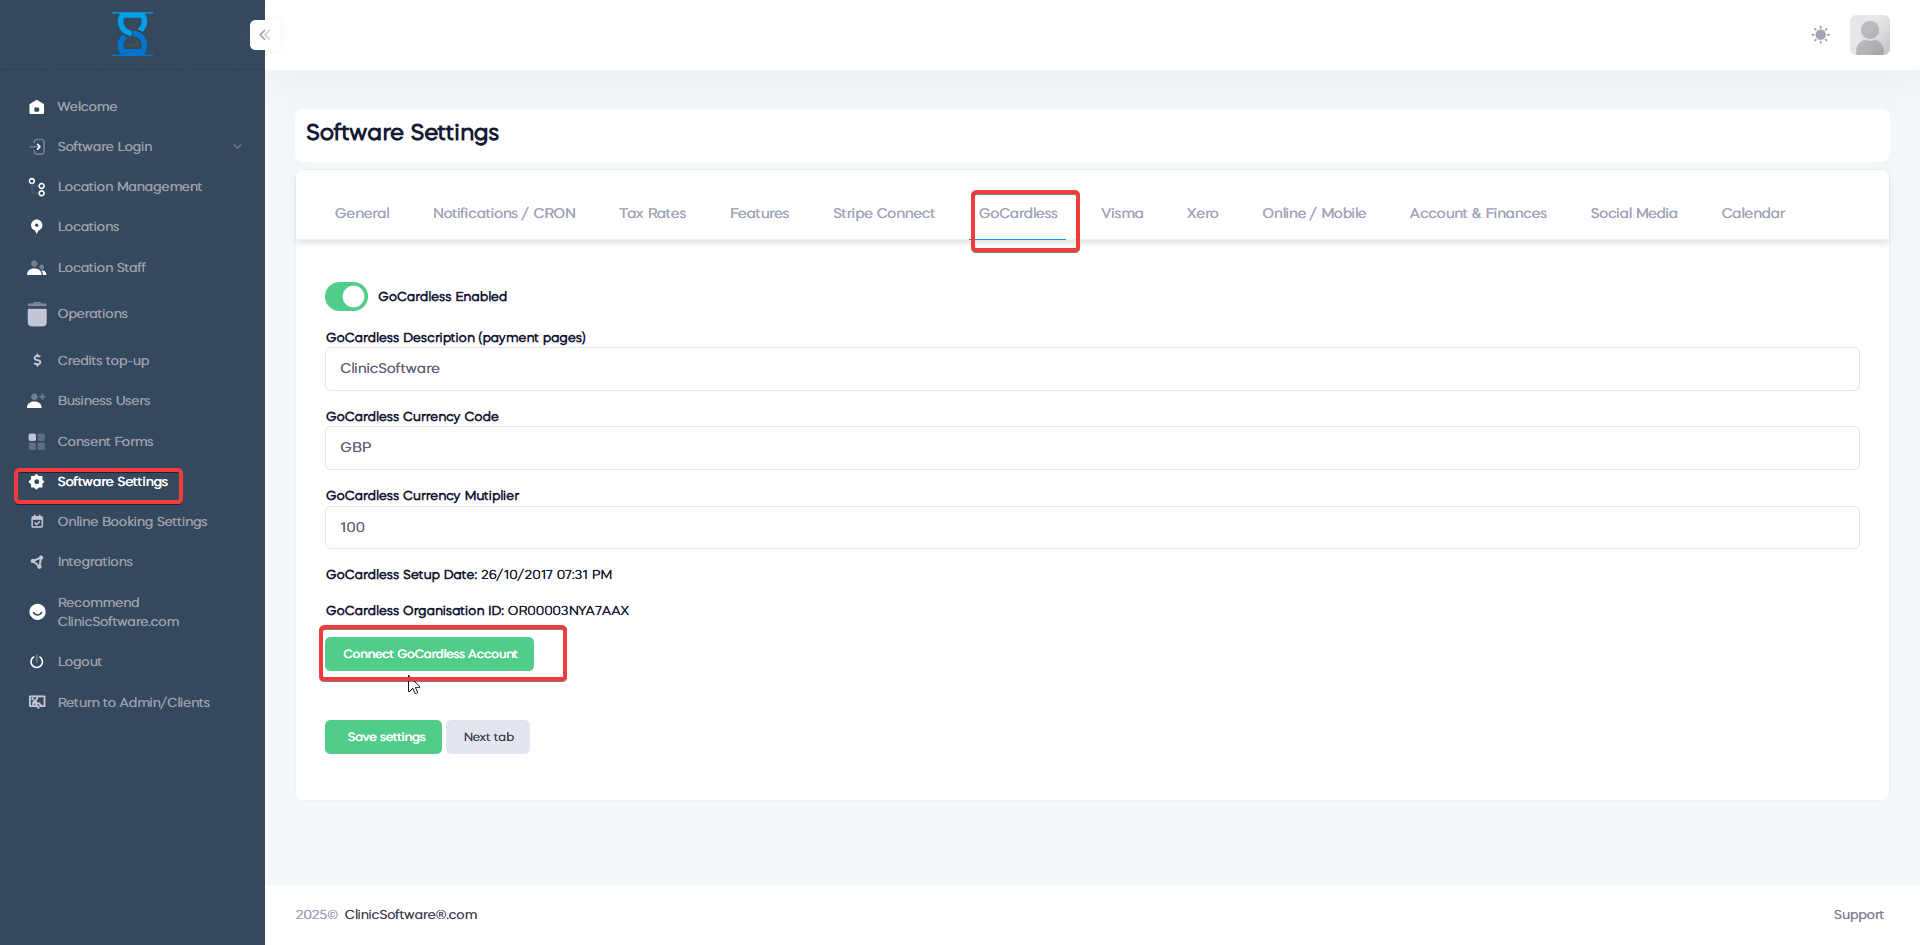Click the GoCardless Currency Code field
1920x945 pixels.
[1091, 448]
